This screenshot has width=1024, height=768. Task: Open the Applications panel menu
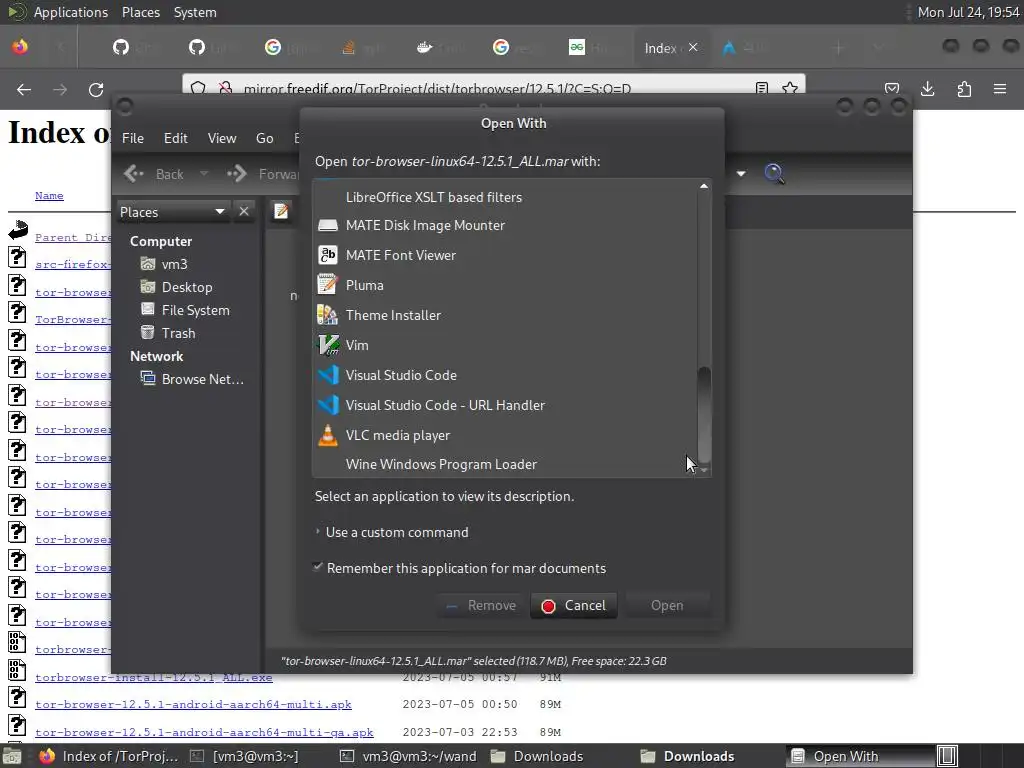pos(71,12)
